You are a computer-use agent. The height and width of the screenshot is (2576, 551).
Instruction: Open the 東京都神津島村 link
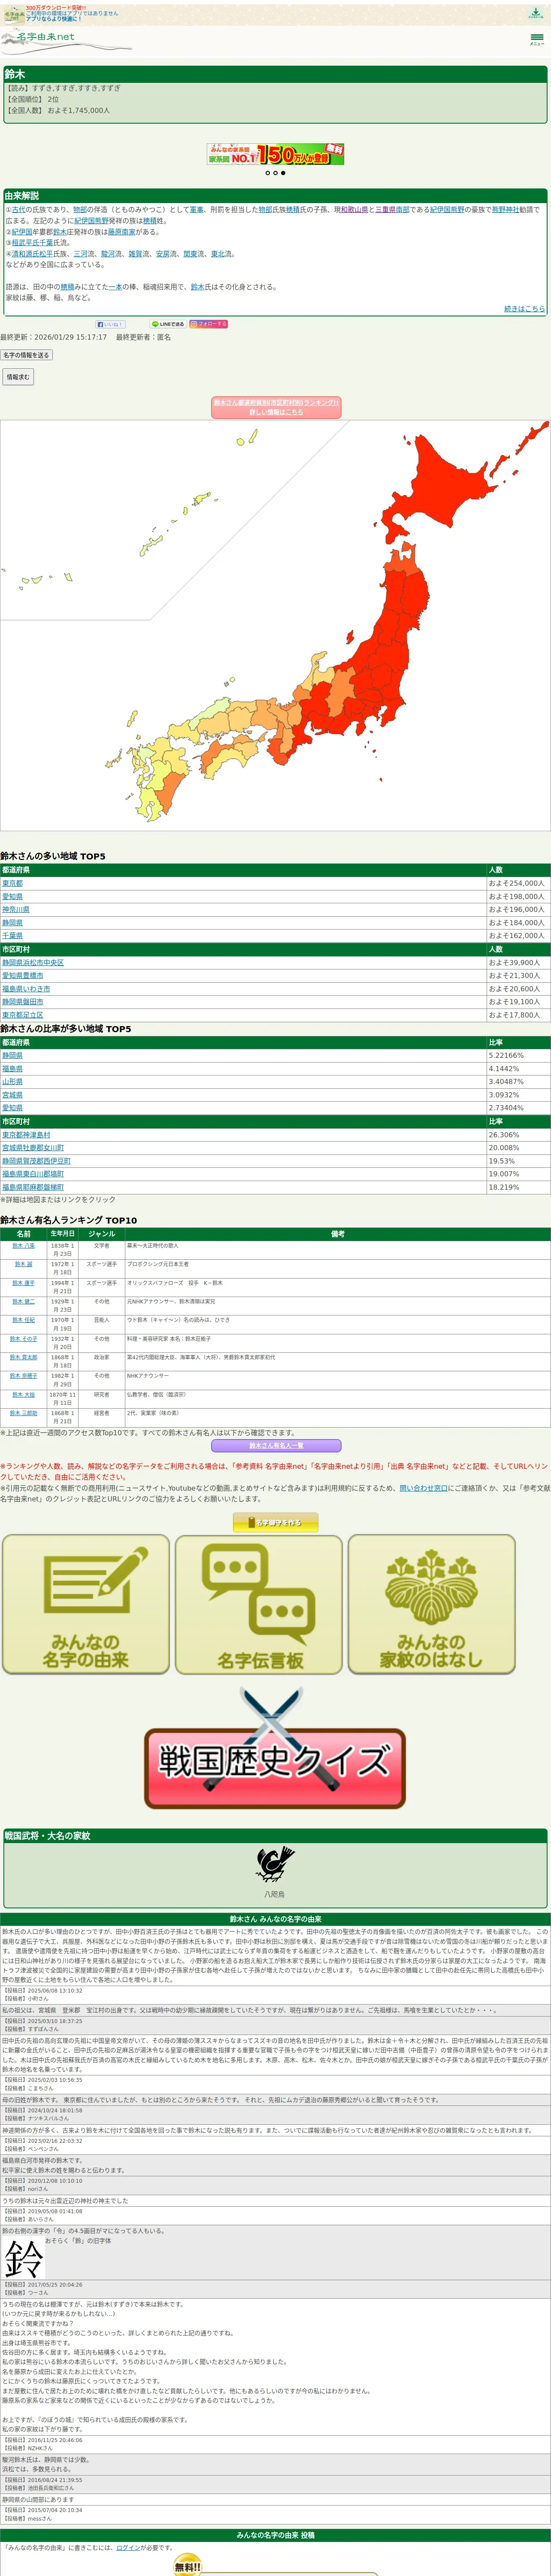point(26,1135)
